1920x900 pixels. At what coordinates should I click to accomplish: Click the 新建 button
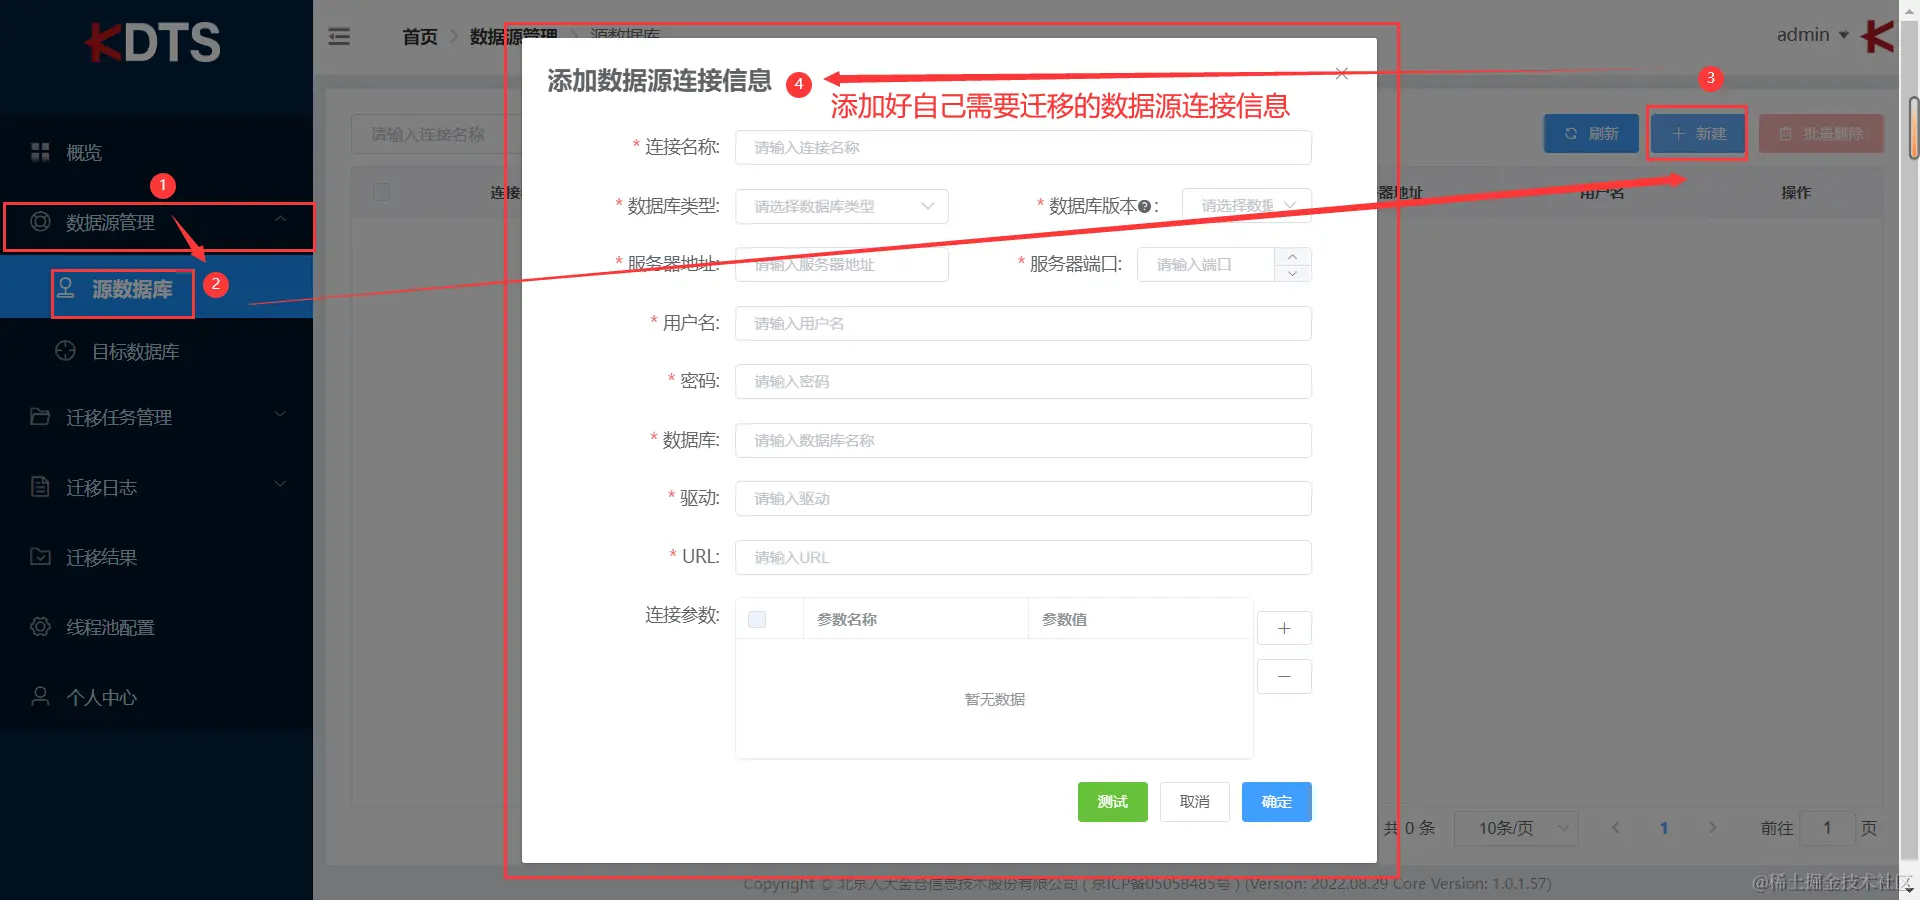point(1698,133)
